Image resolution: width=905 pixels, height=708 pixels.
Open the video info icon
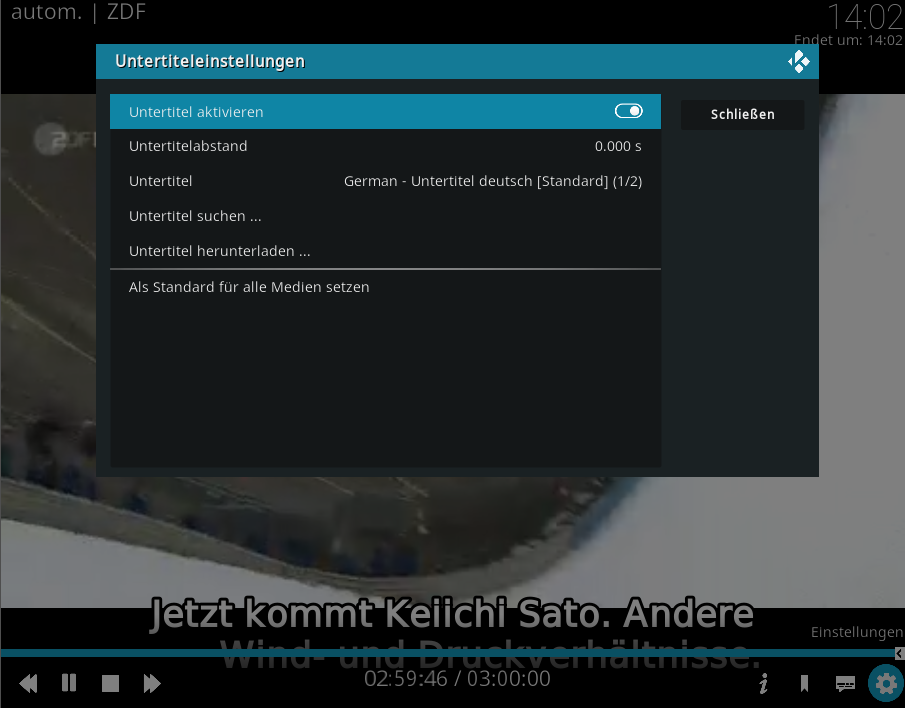click(x=764, y=684)
